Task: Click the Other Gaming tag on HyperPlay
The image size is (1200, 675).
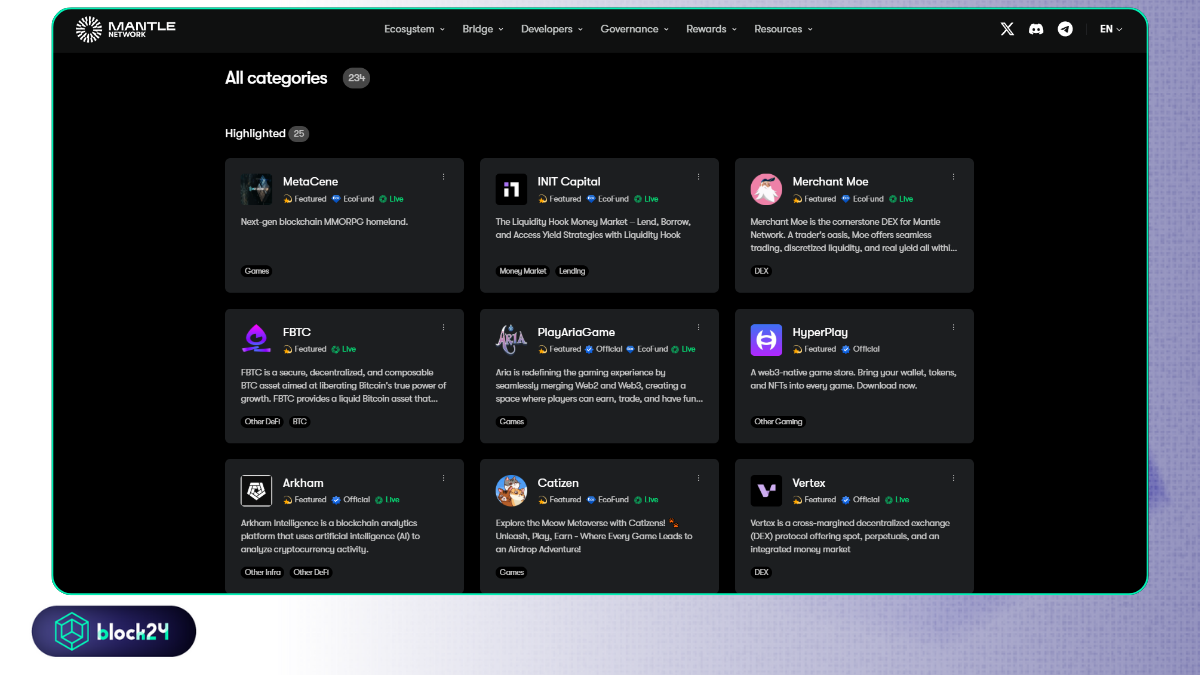Action: [x=779, y=422]
